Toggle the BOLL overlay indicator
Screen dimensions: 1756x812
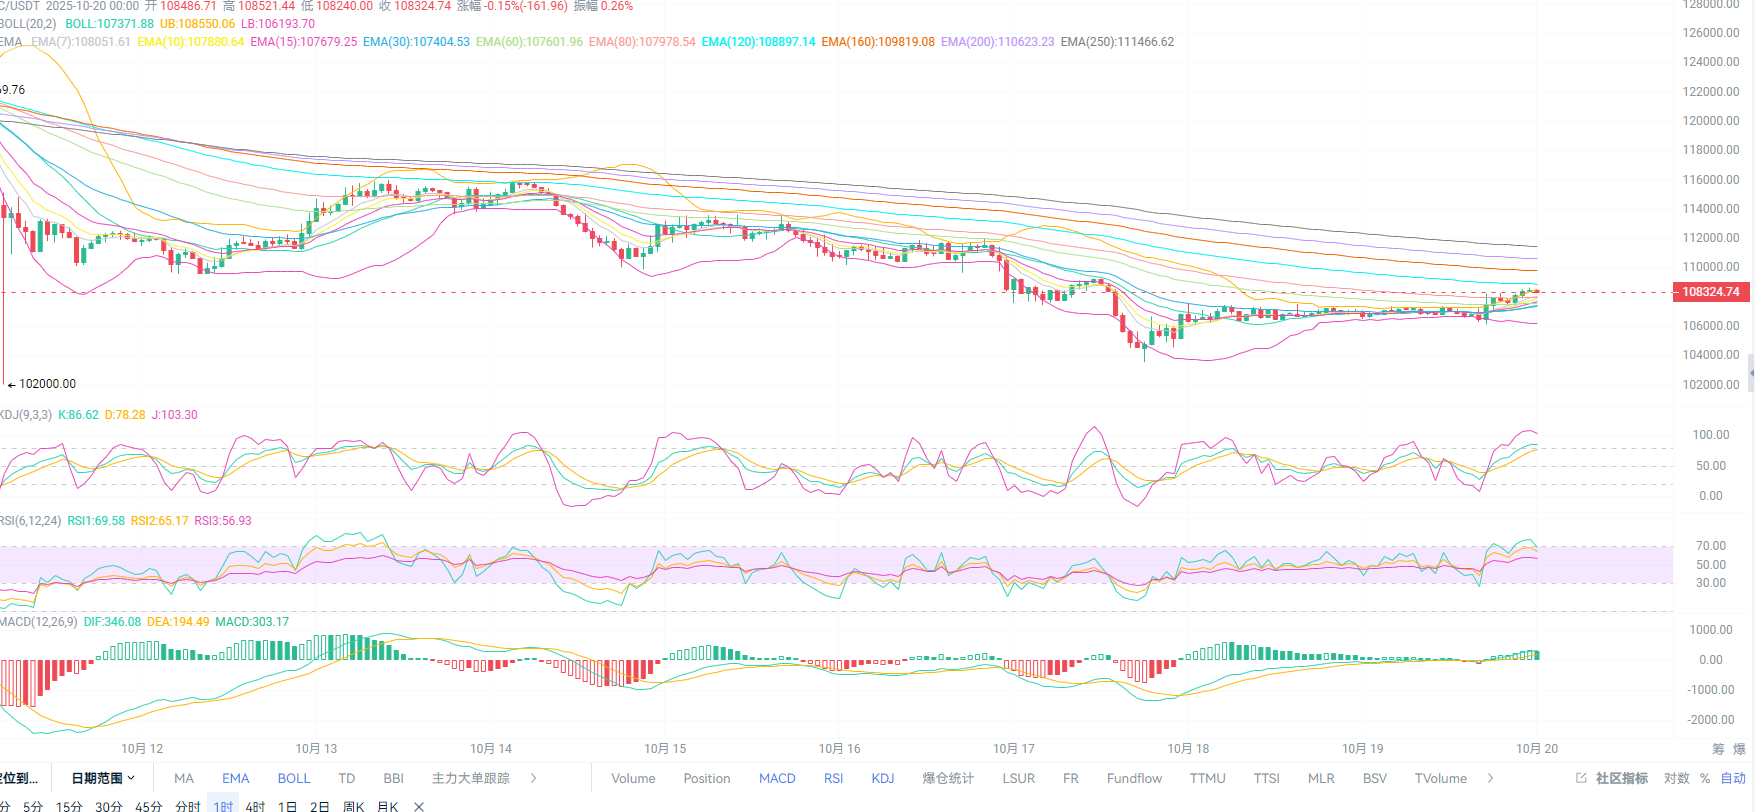[x=294, y=778]
